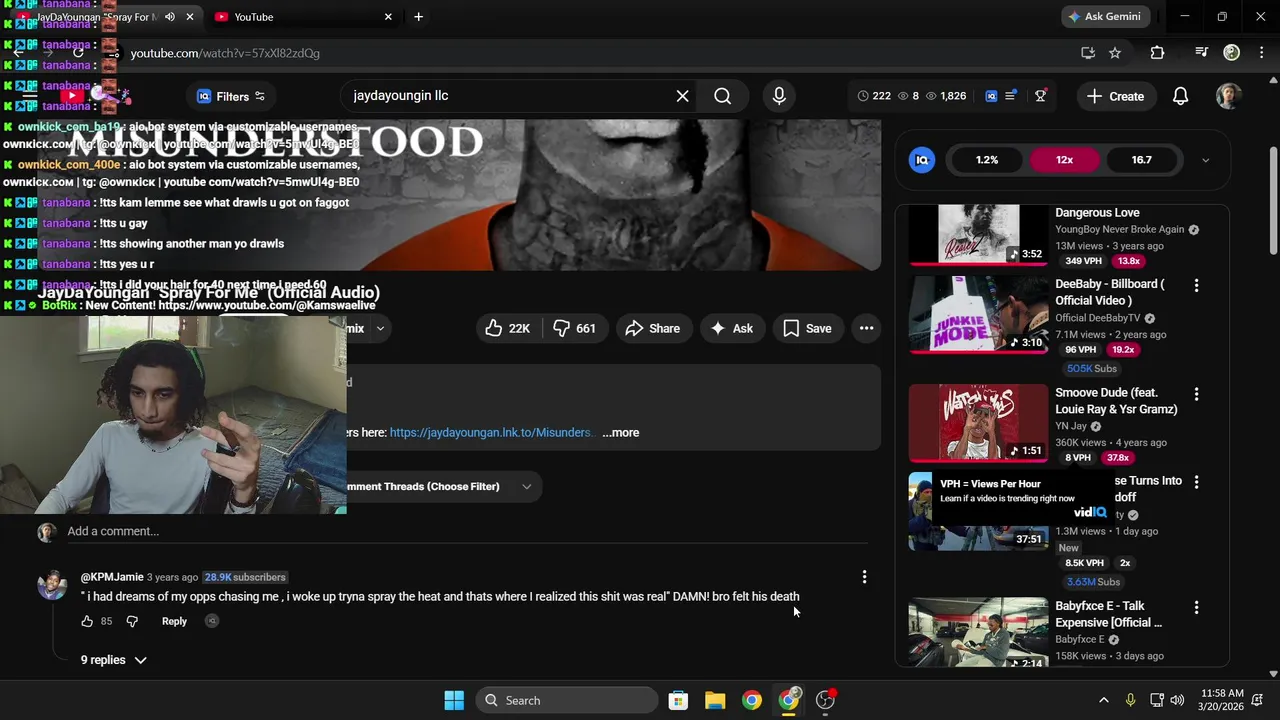Open options for DeeBaby Billboard video
Screen dimensions: 1280x720
[x=1196, y=286]
